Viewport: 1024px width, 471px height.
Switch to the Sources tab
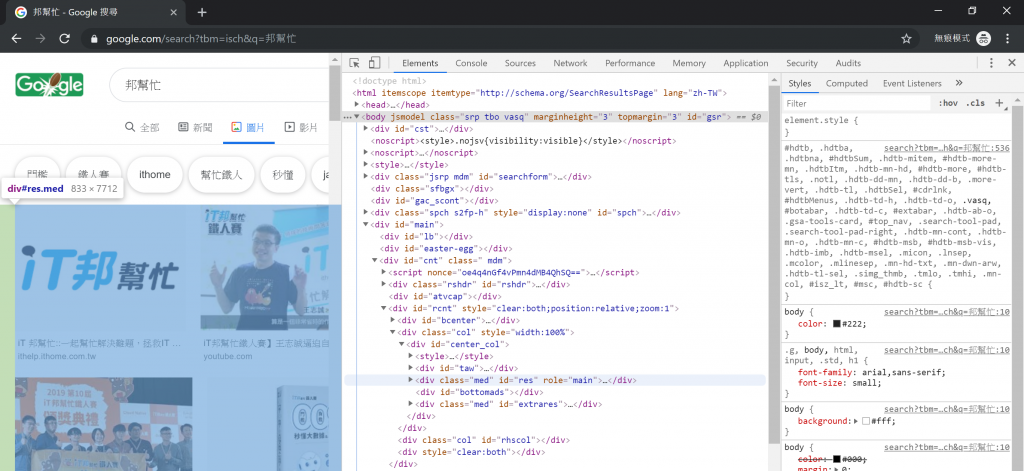click(520, 63)
